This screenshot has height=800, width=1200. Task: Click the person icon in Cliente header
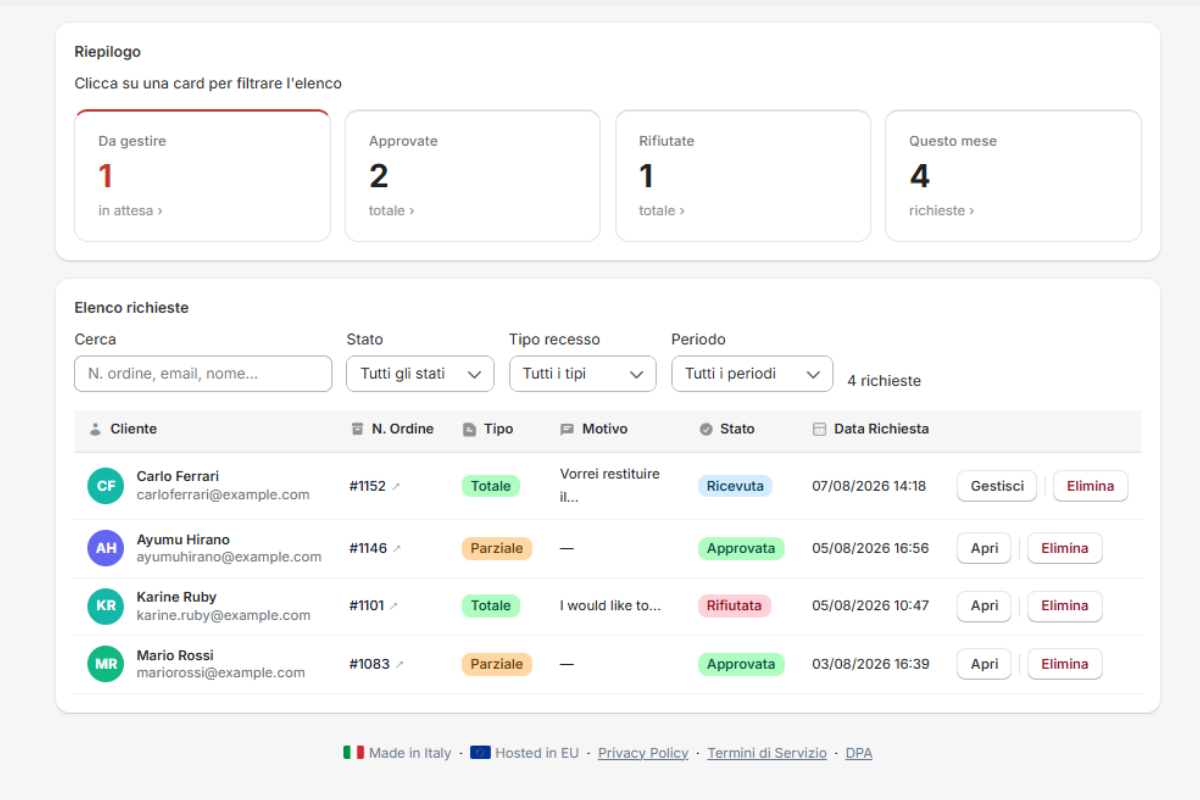coord(95,429)
